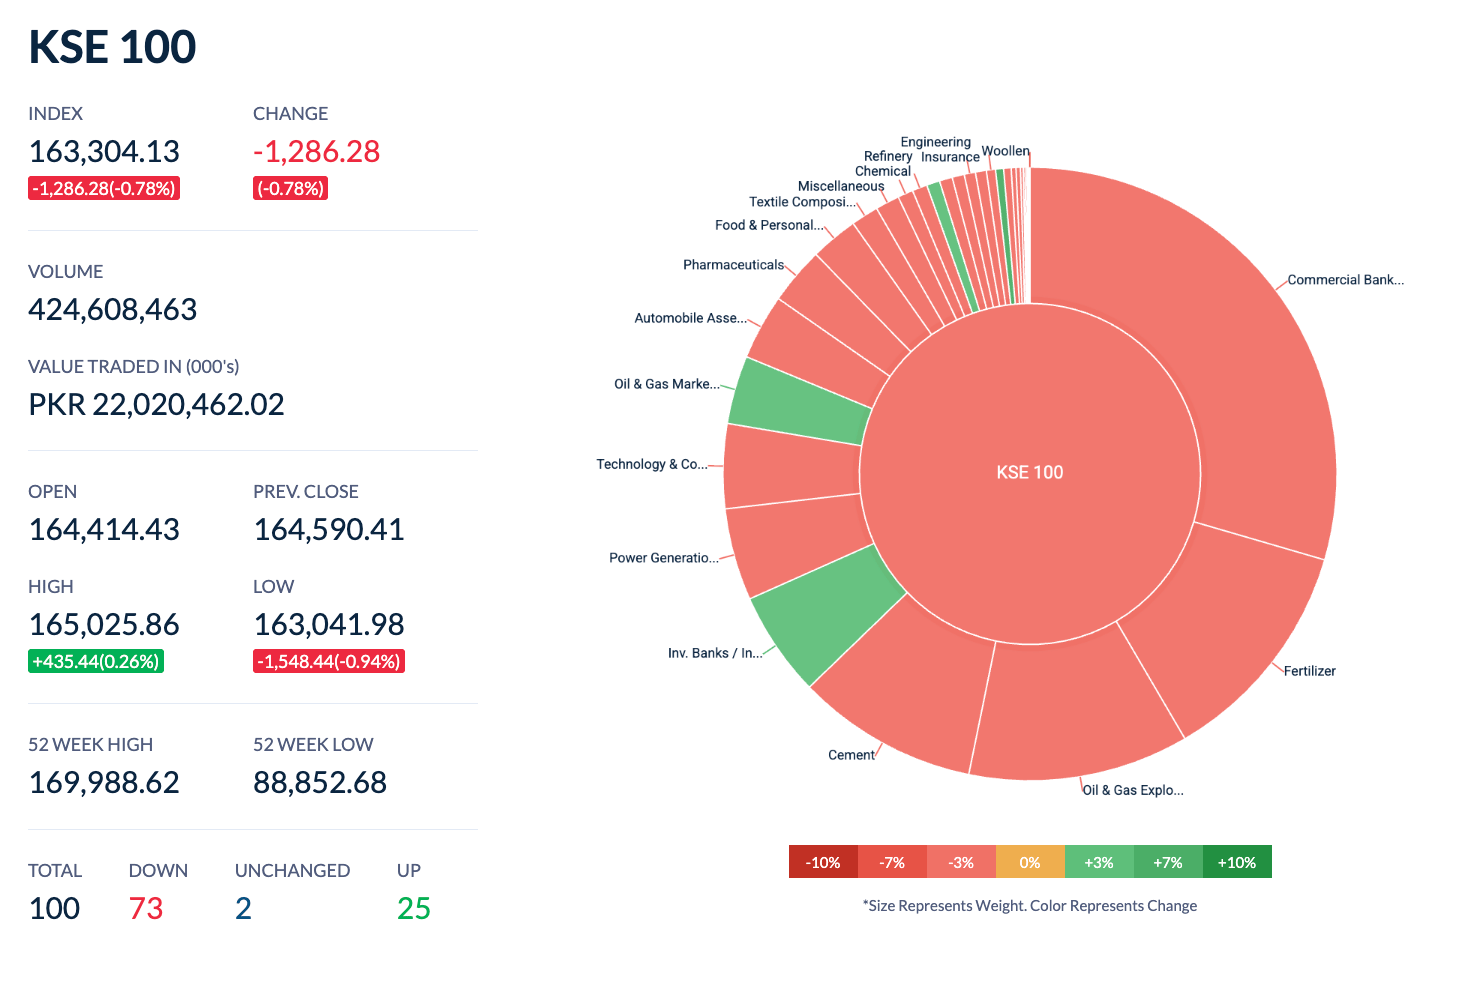Click the Oil & Gas Explo... label

click(x=1133, y=790)
